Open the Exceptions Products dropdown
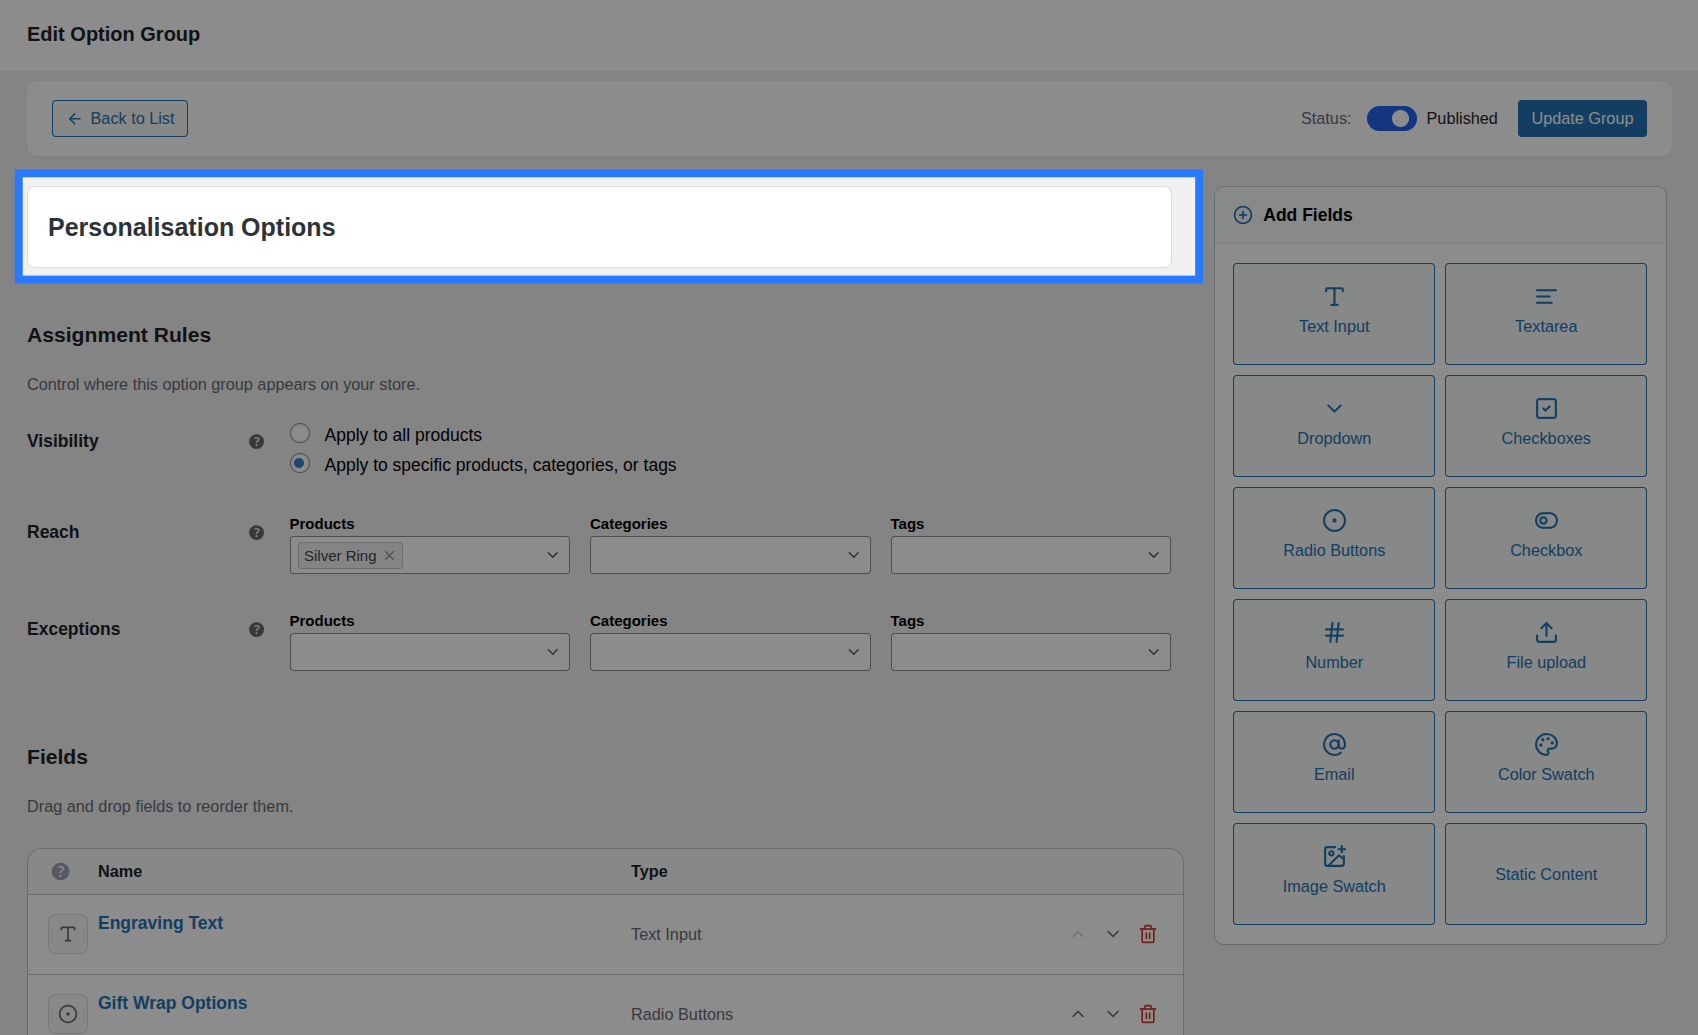 click(430, 652)
